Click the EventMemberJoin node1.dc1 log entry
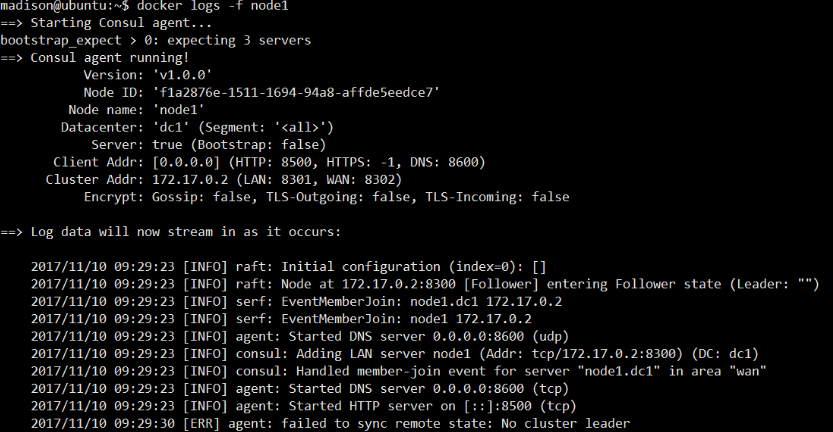Viewport: 833px width, 432px height. 296,302
